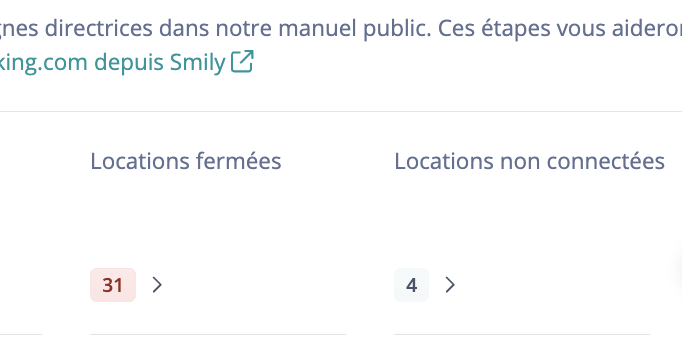This screenshot has height=362, width=682.
Task: Click the word 'connectées' in the card title
Action: click(x=605, y=161)
